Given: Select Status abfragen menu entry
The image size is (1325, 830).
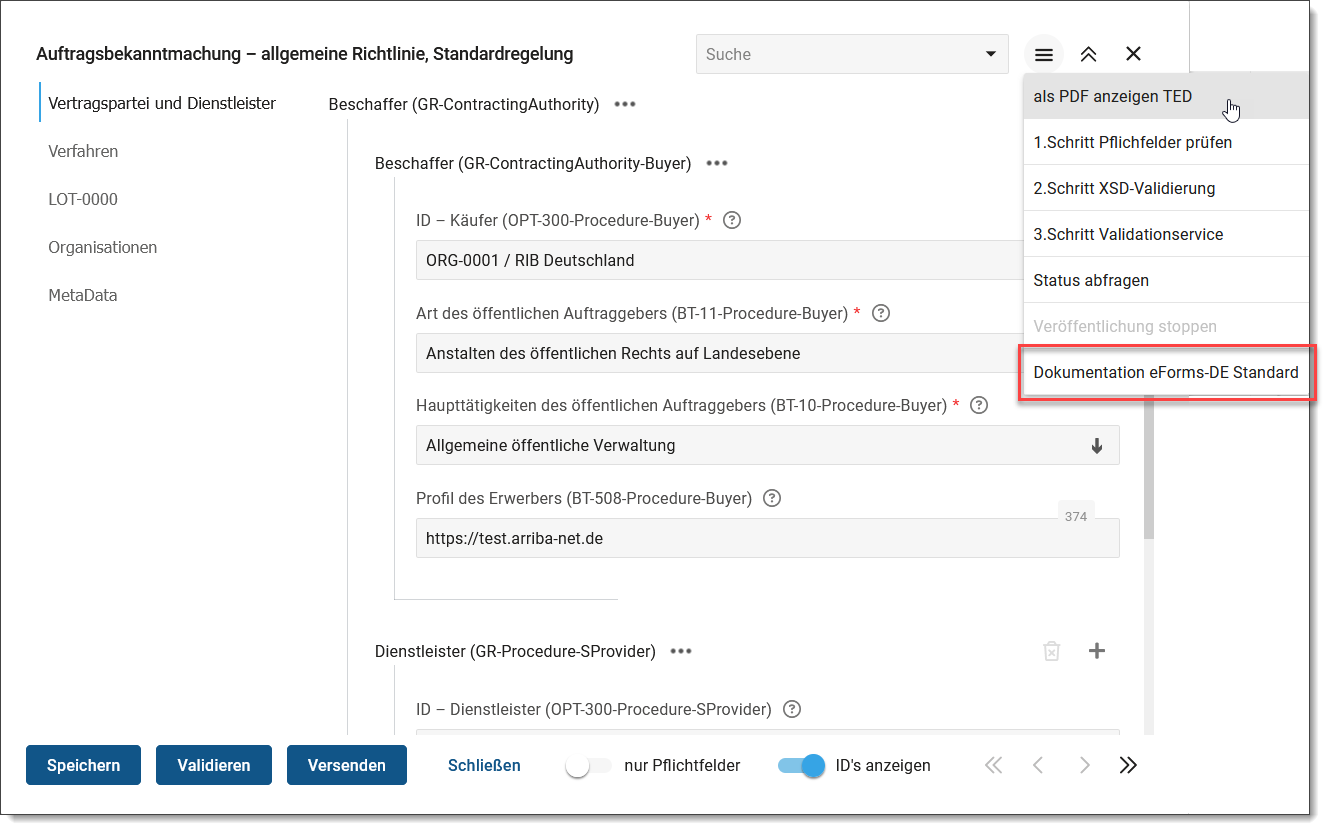Looking at the screenshot, I should coord(1166,280).
